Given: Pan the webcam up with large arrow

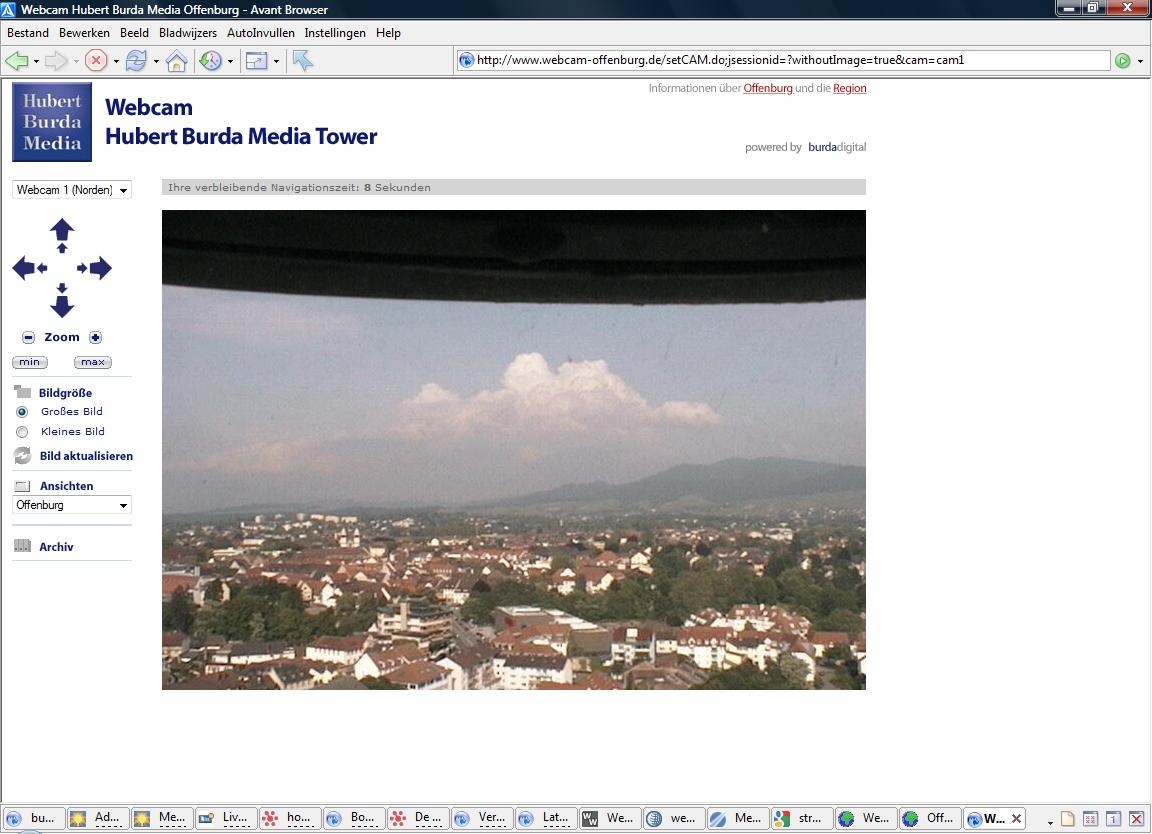Looking at the screenshot, I should tap(62, 229).
